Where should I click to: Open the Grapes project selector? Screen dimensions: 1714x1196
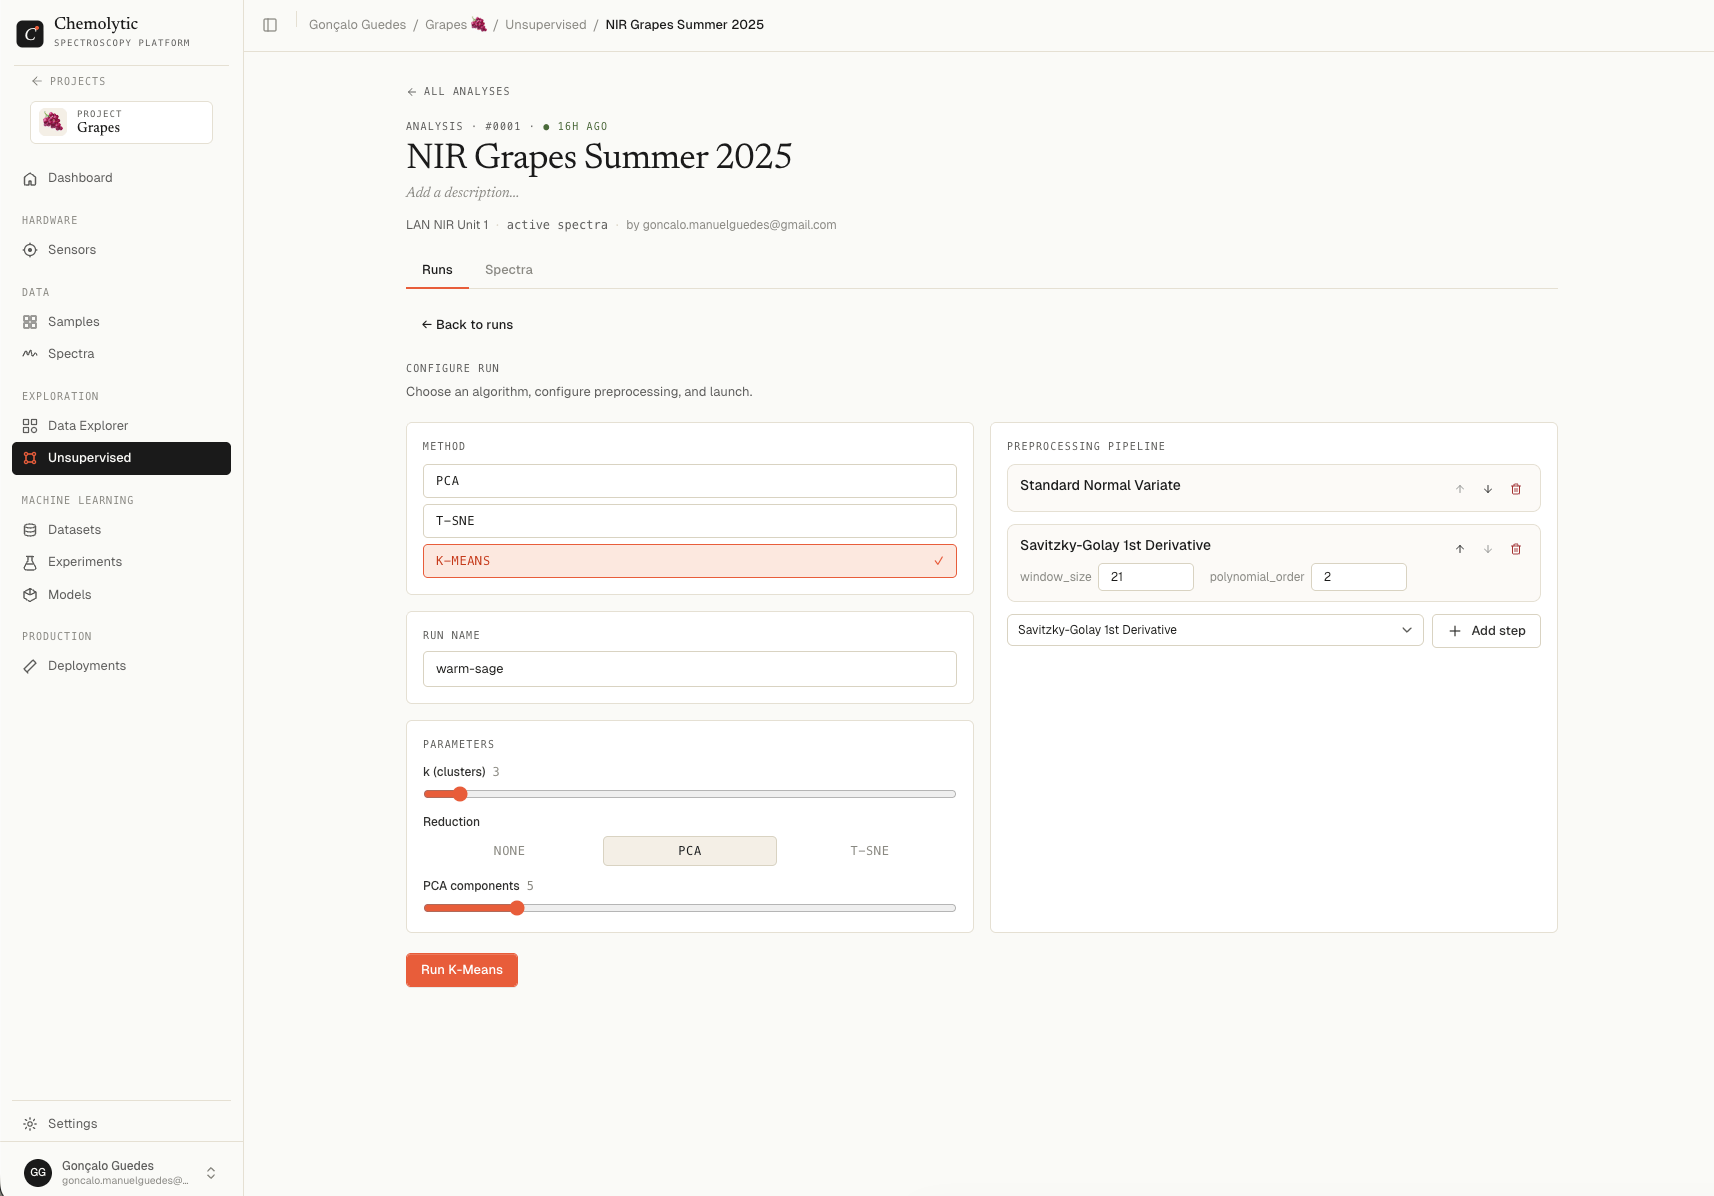[x=121, y=122]
